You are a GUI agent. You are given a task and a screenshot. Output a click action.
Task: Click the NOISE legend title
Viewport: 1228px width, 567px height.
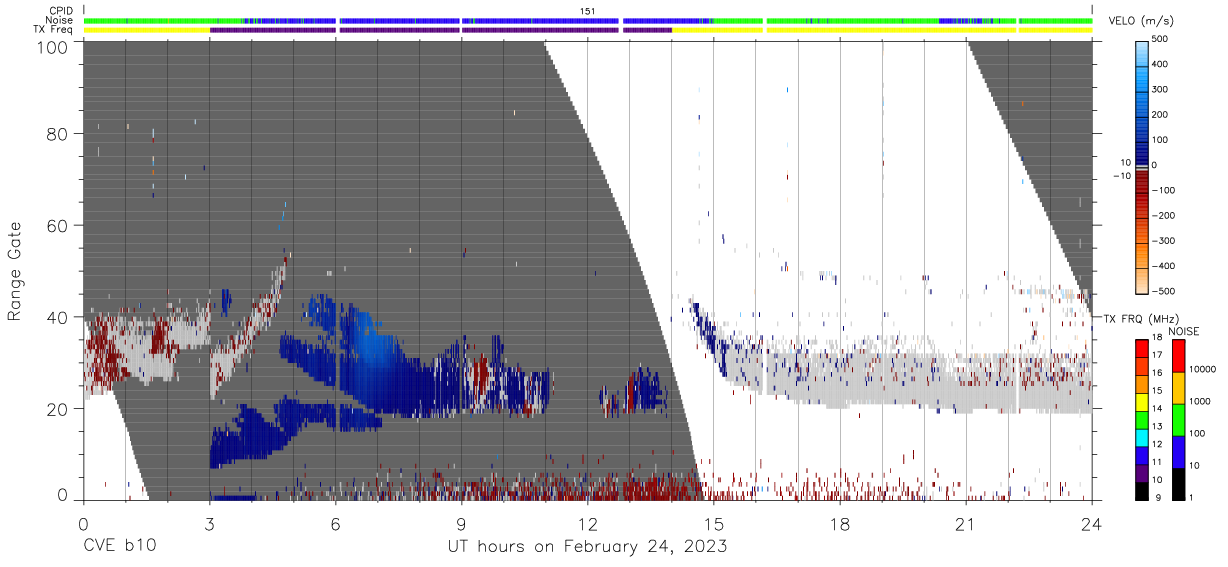pos(1184,331)
